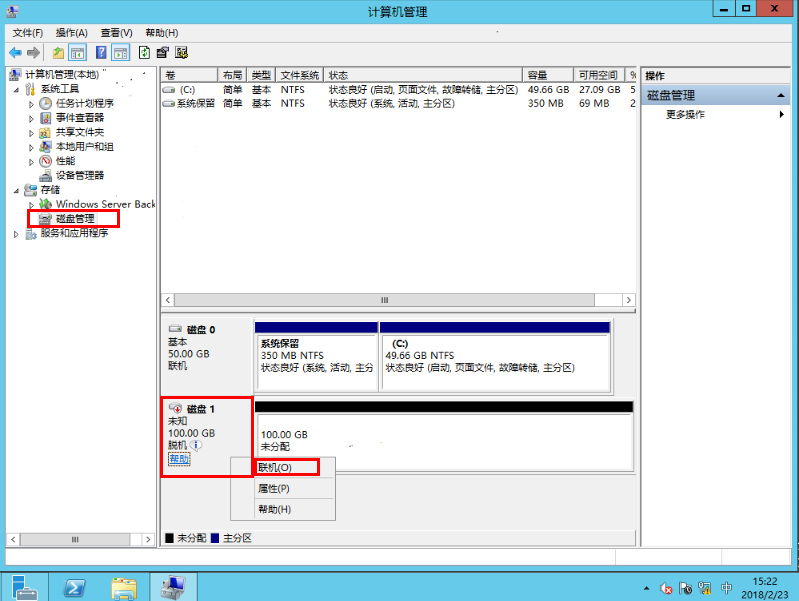Select the (C:) volume row
Viewport: 799px width, 601px height.
pos(398,90)
